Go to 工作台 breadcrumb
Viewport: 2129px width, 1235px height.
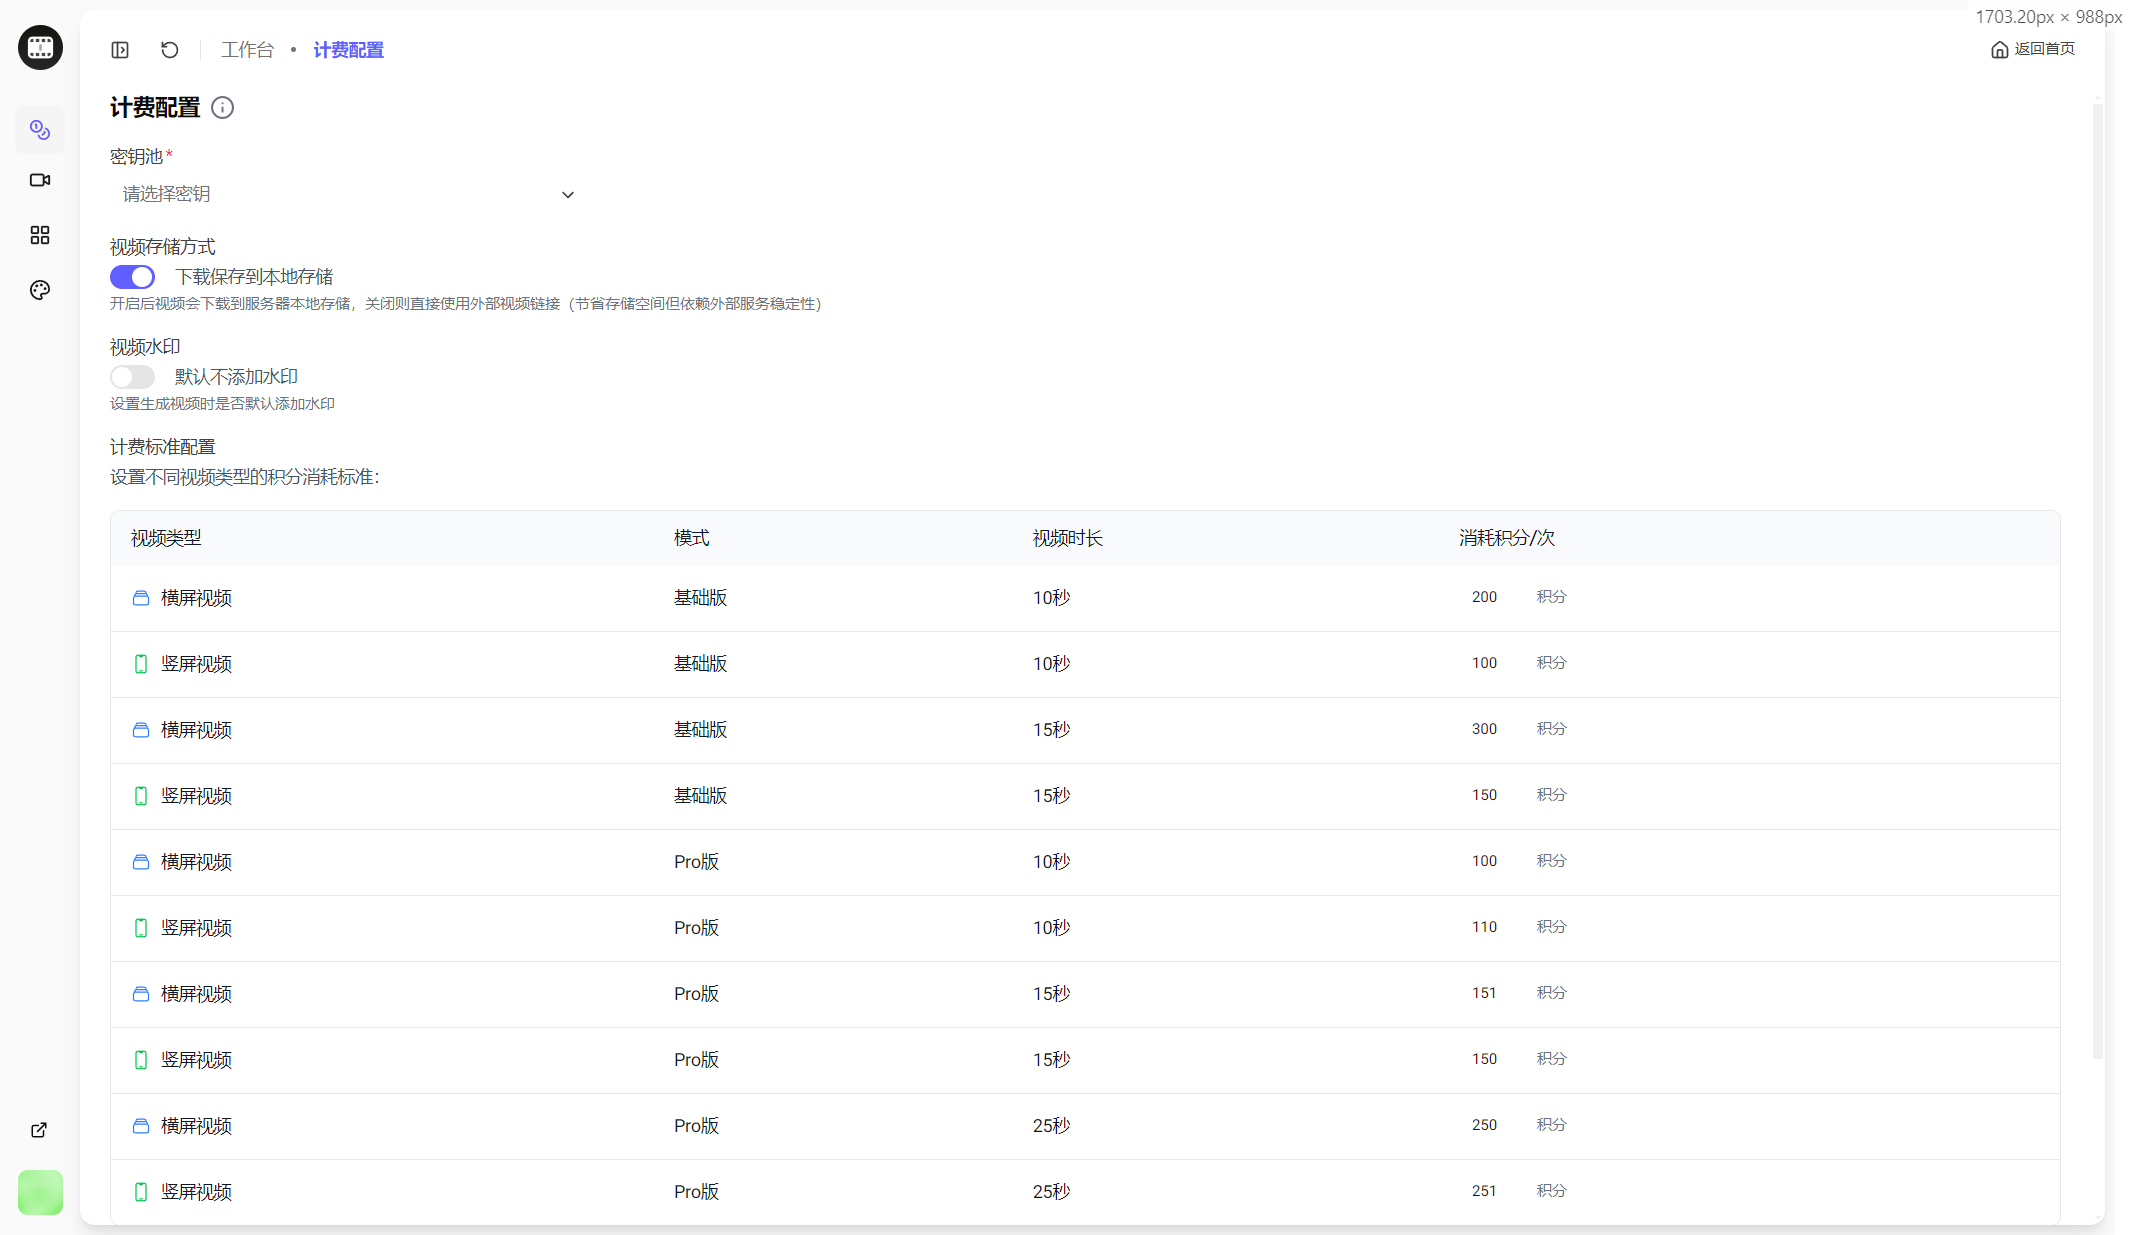click(247, 50)
